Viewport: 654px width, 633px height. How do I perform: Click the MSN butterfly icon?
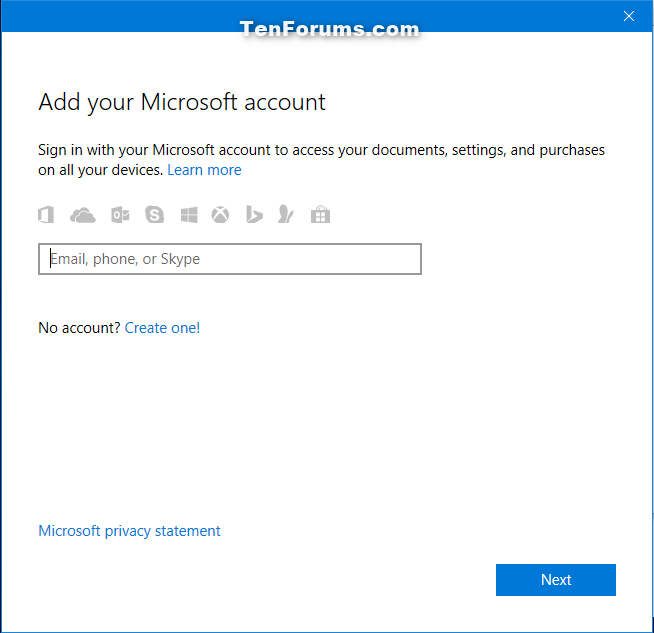pyautogui.click(x=286, y=214)
